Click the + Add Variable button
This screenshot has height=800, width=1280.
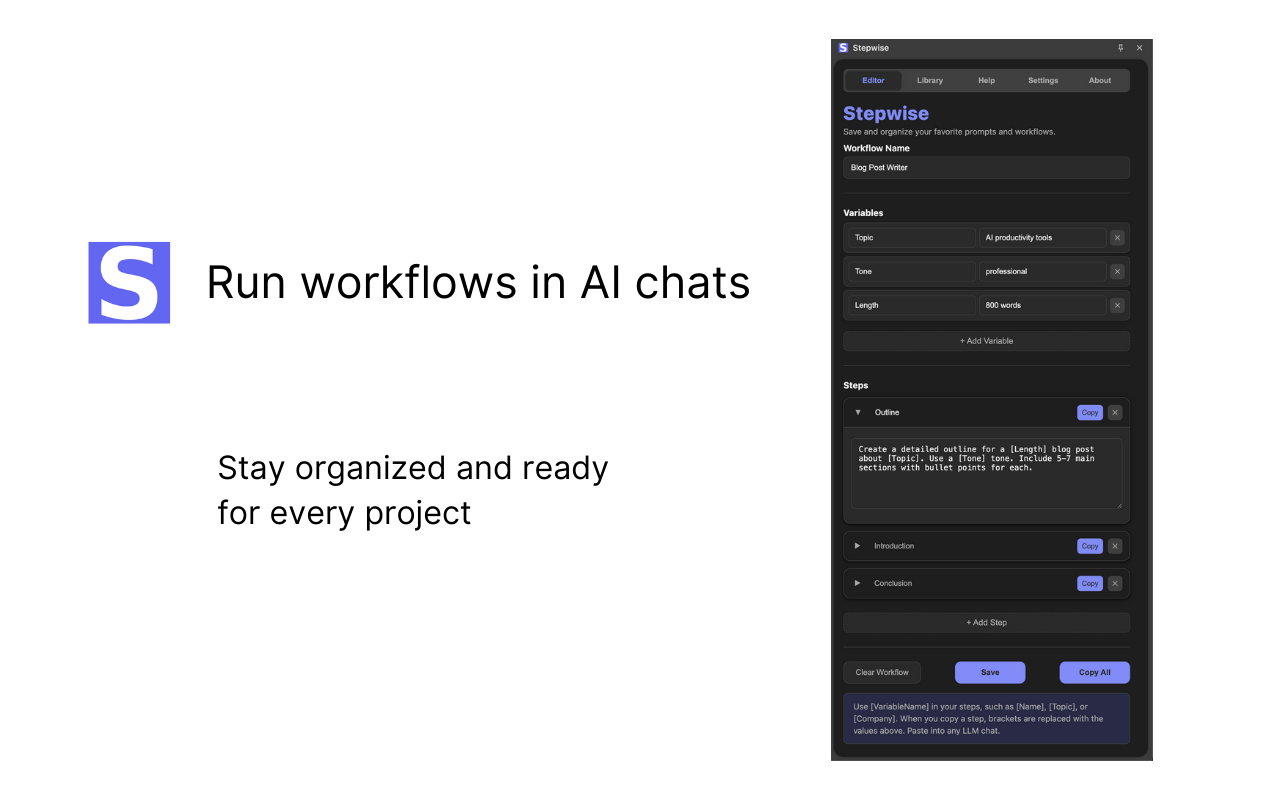click(x=986, y=341)
